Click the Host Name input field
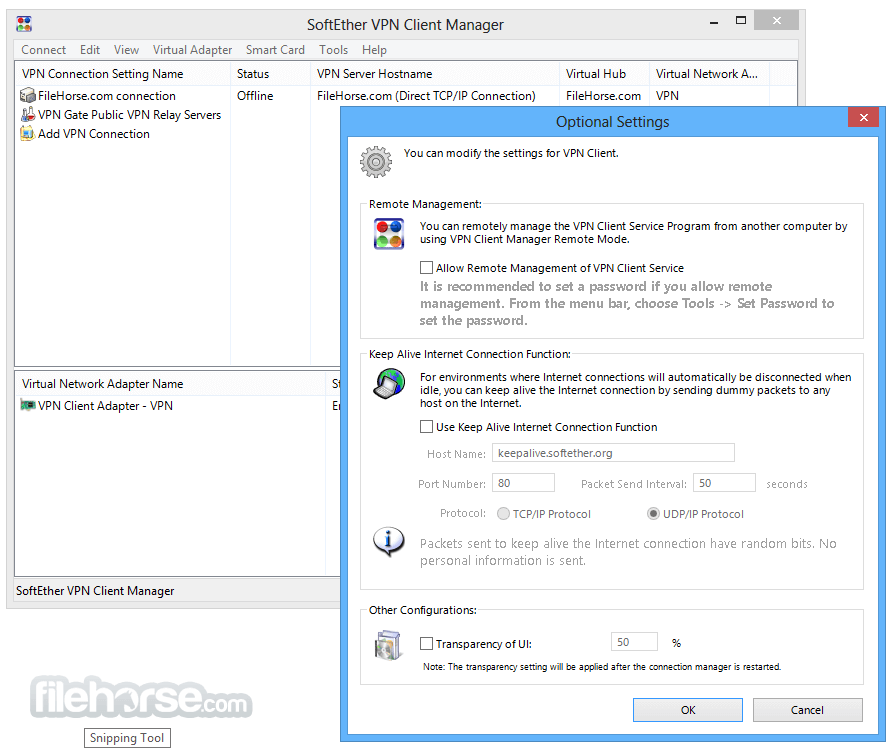This screenshot has width=893, height=748. [613, 453]
